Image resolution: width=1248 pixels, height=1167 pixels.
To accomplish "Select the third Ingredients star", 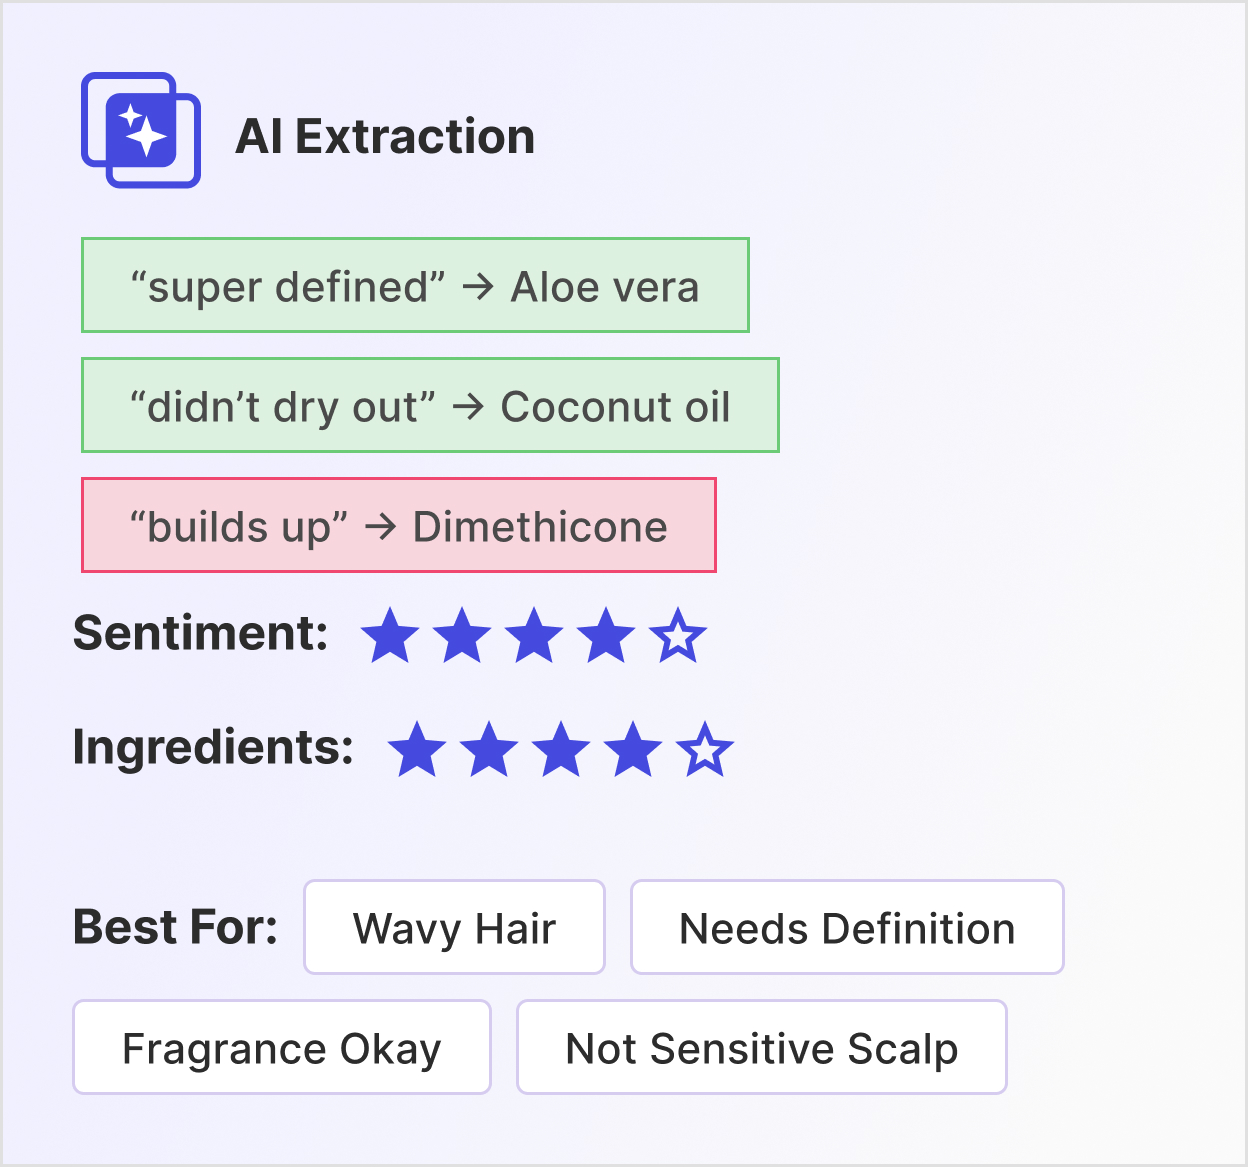I will click(x=561, y=749).
